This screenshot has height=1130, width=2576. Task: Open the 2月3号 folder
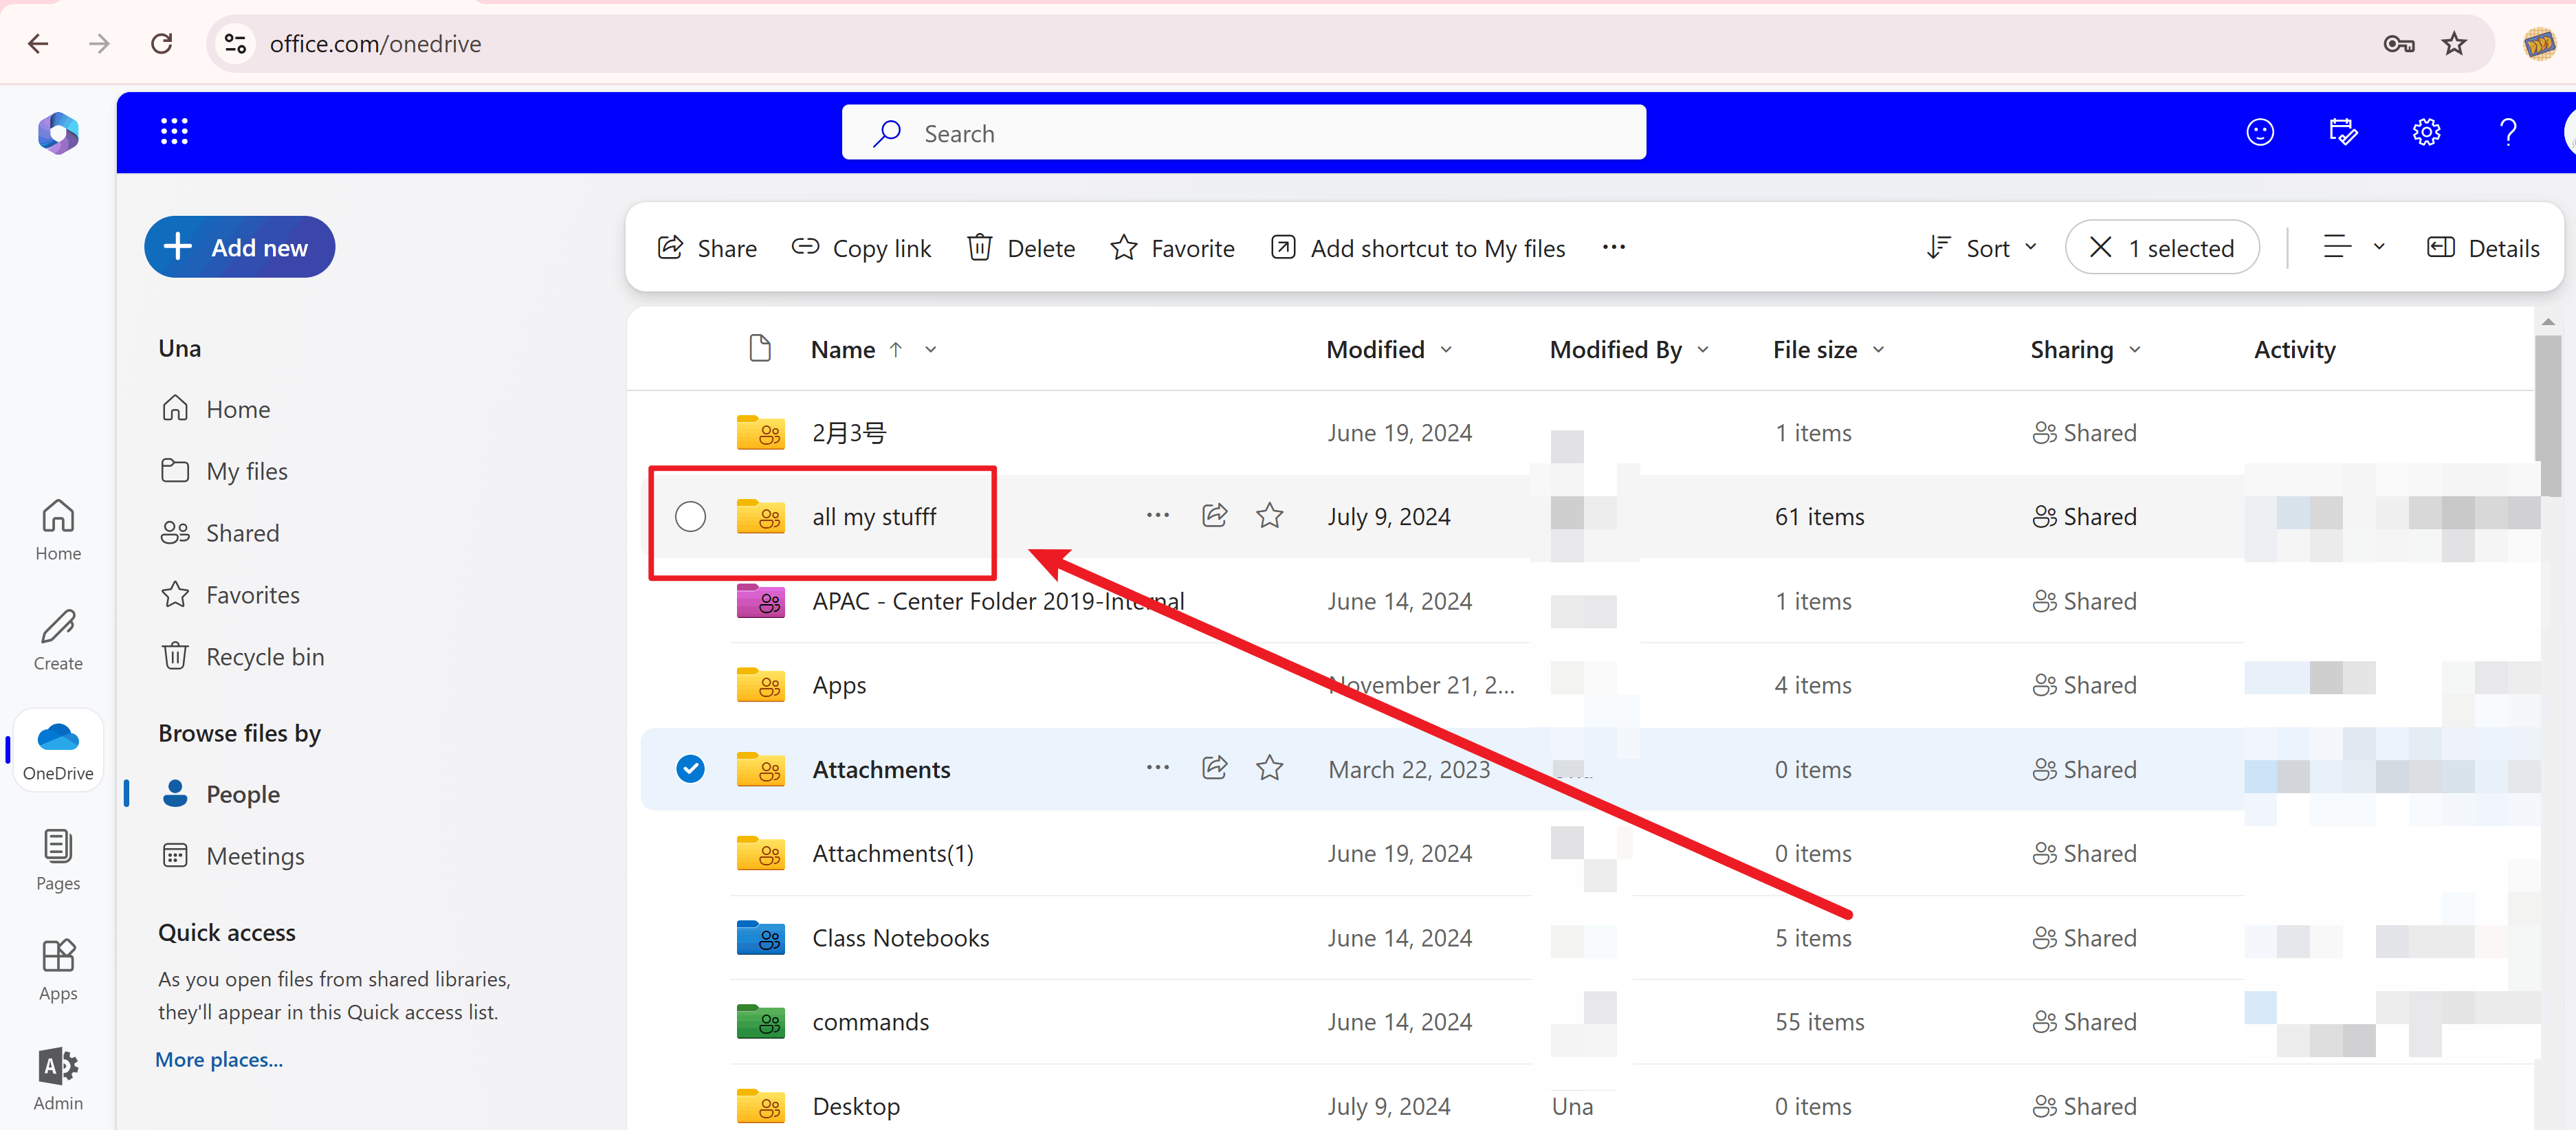click(x=848, y=432)
